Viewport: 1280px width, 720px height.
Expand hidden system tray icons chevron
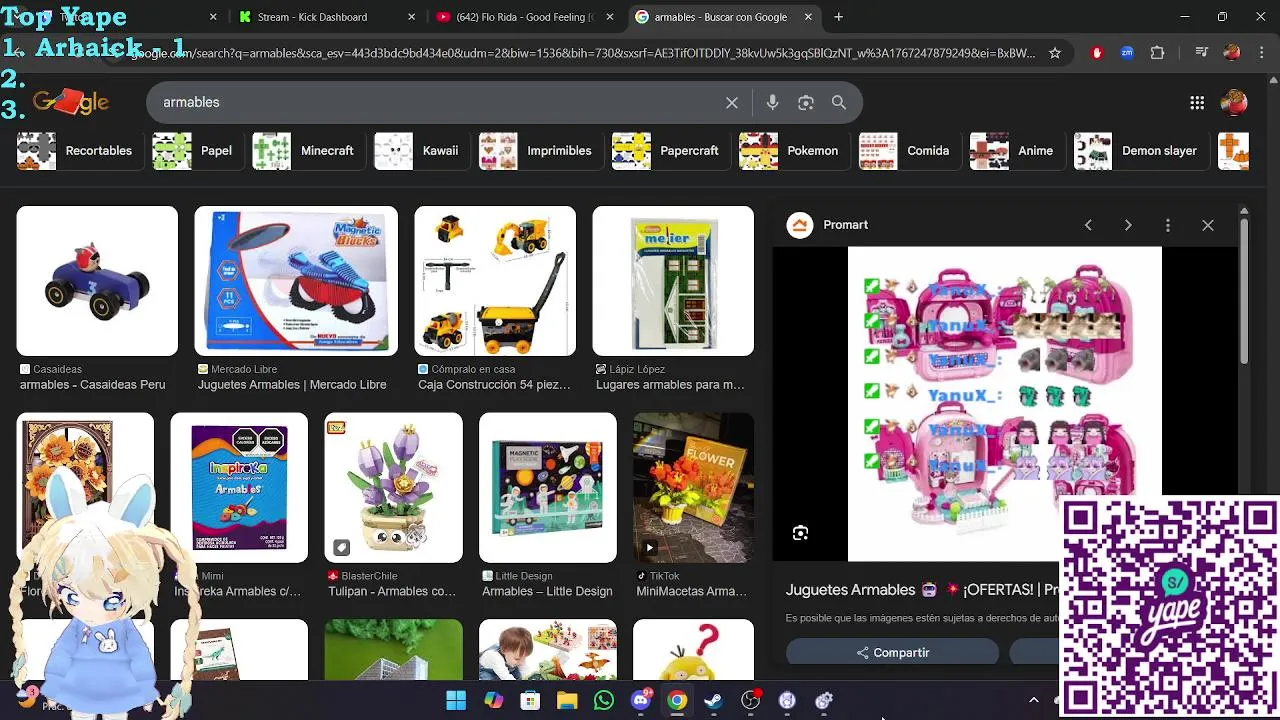(x=1034, y=700)
